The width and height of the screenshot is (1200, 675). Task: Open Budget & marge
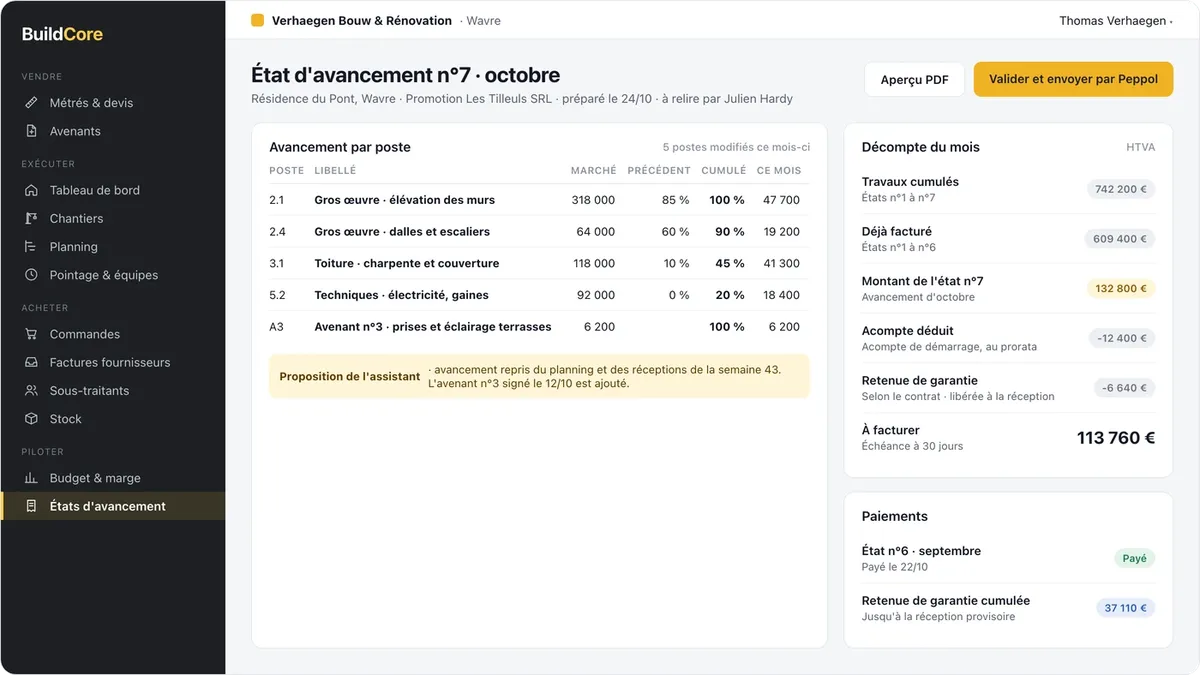point(112,478)
